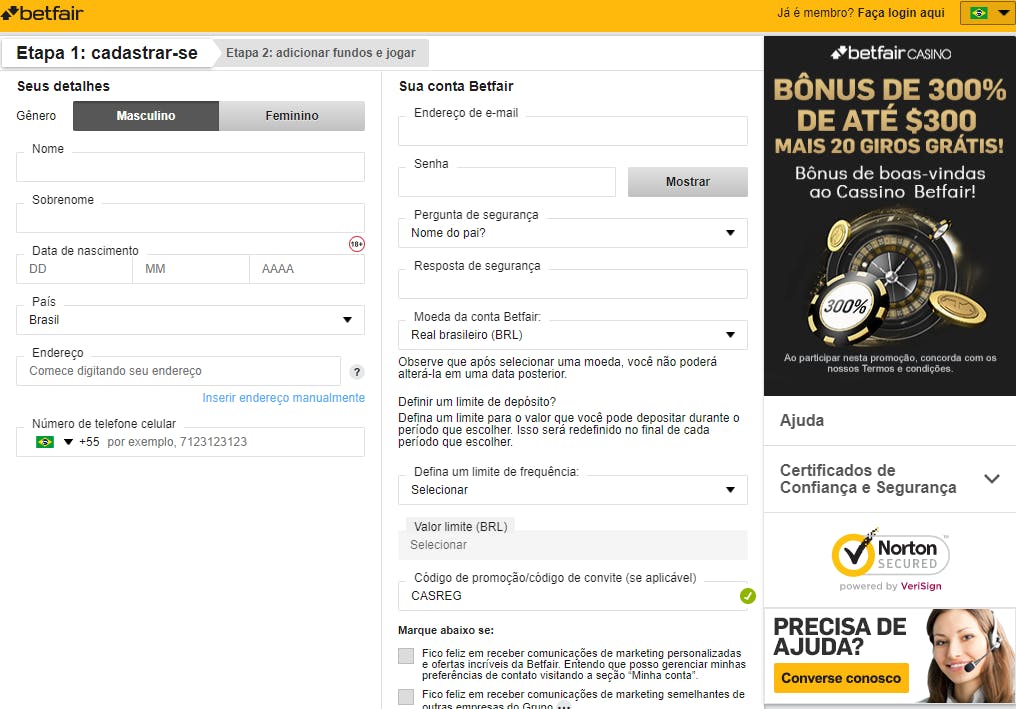Screen dimensions: 1016x709
Task: Select Feminino gender option
Action: point(292,116)
